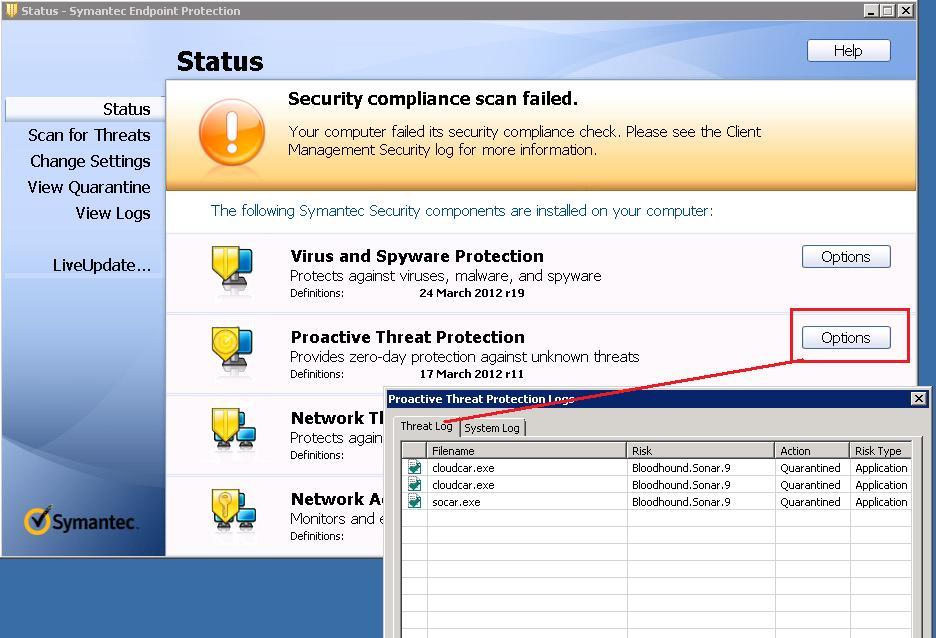The height and width of the screenshot is (638, 936).
Task: Click the Proactive Threat Protection title
Action: 408,337
